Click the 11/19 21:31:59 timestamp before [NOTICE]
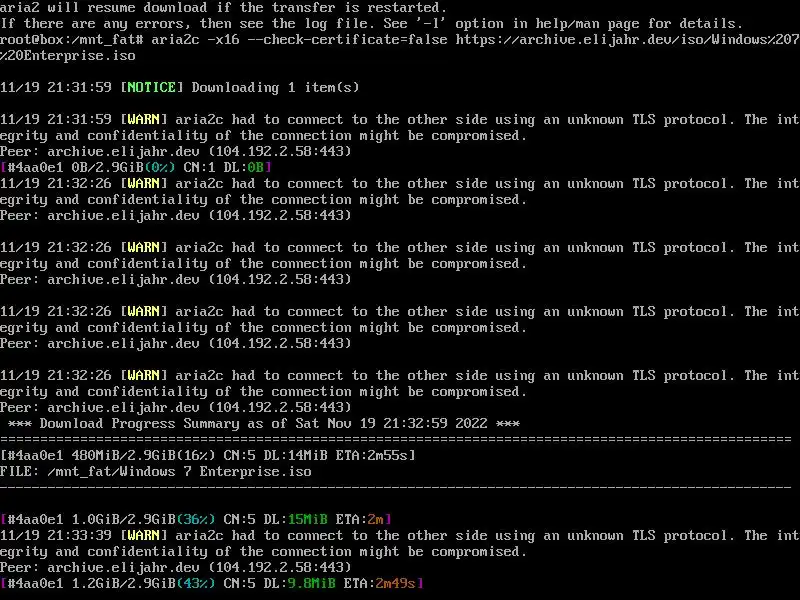 (56, 88)
